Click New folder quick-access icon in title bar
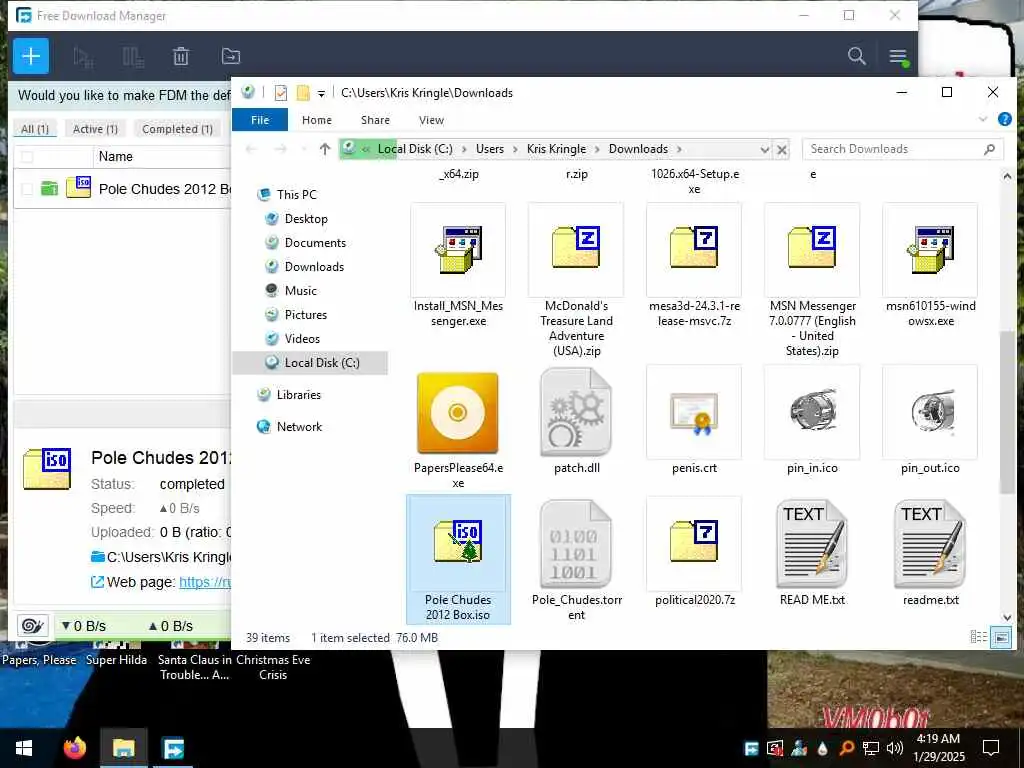The width and height of the screenshot is (1024, 768). pos(303,93)
